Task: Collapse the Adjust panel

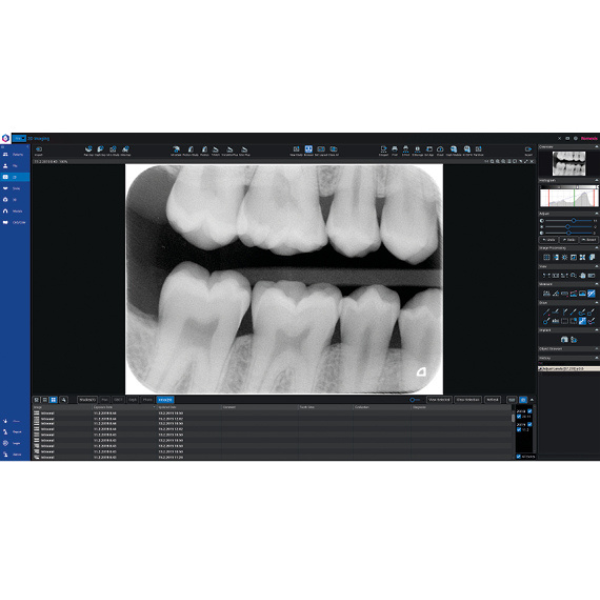Action: pyautogui.click(x=596, y=214)
